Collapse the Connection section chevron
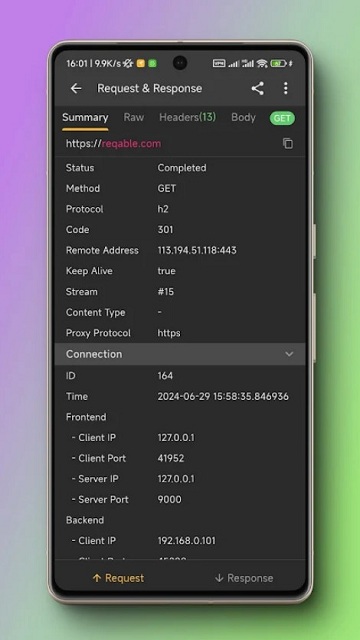The image size is (360, 640). click(x=289, y=354)
